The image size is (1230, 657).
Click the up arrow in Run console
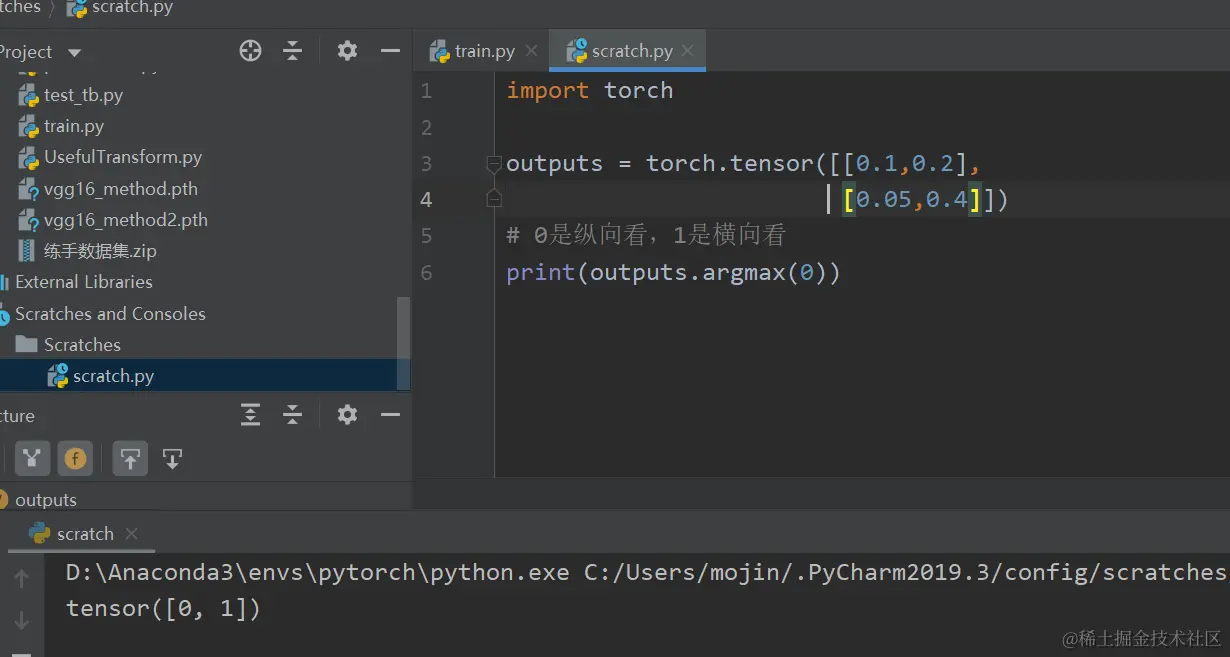tap(21, 578)
